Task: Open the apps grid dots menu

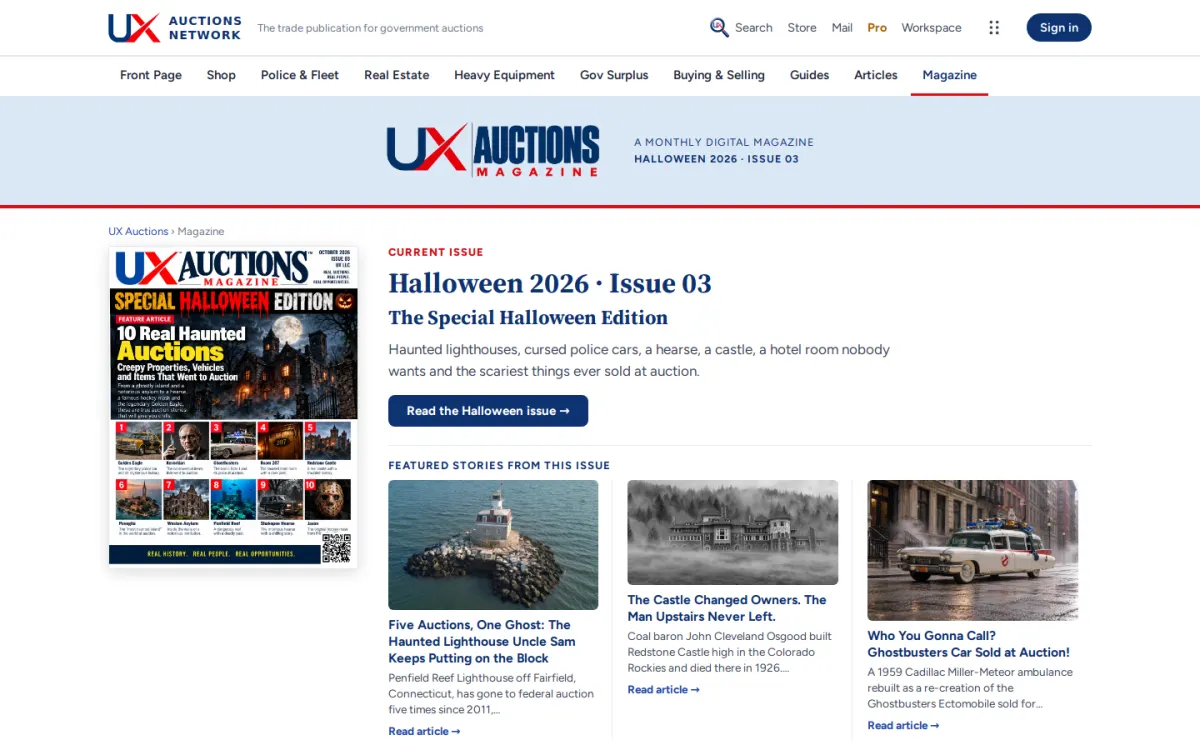Action: 994,28
